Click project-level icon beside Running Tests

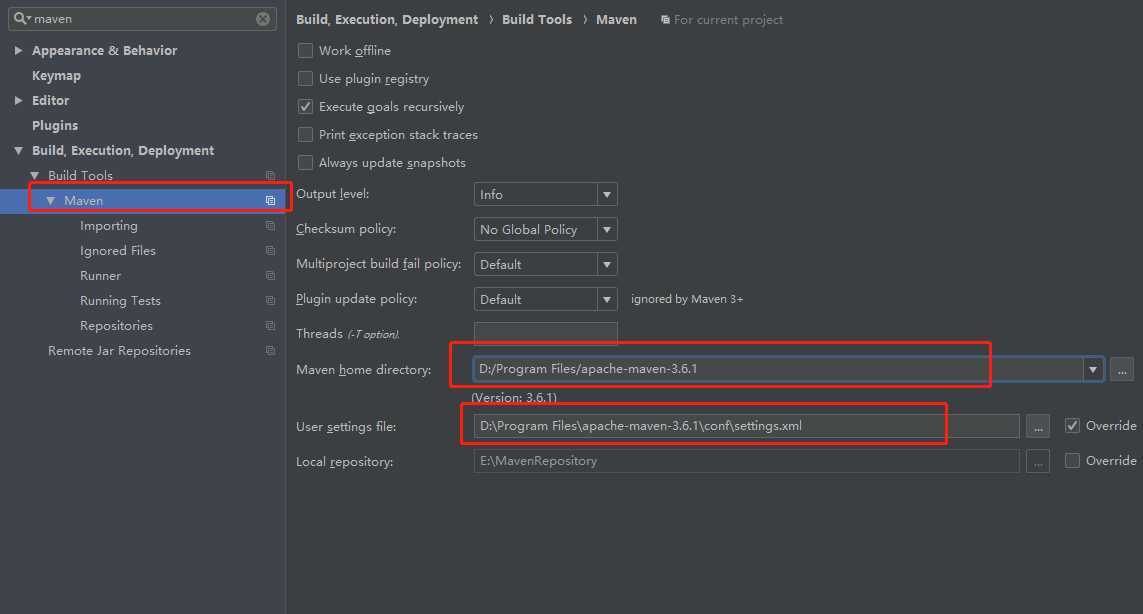[x=270, y=300]
